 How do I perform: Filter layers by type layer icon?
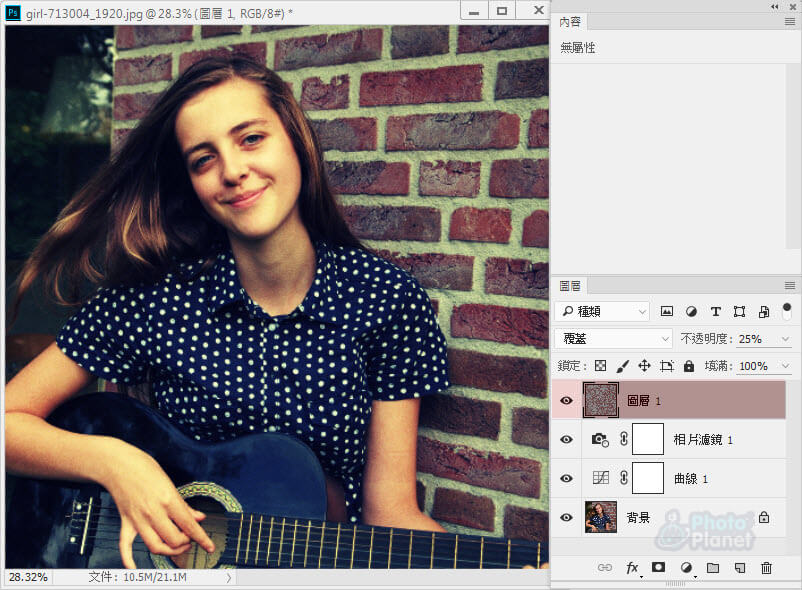click(716, 311)
